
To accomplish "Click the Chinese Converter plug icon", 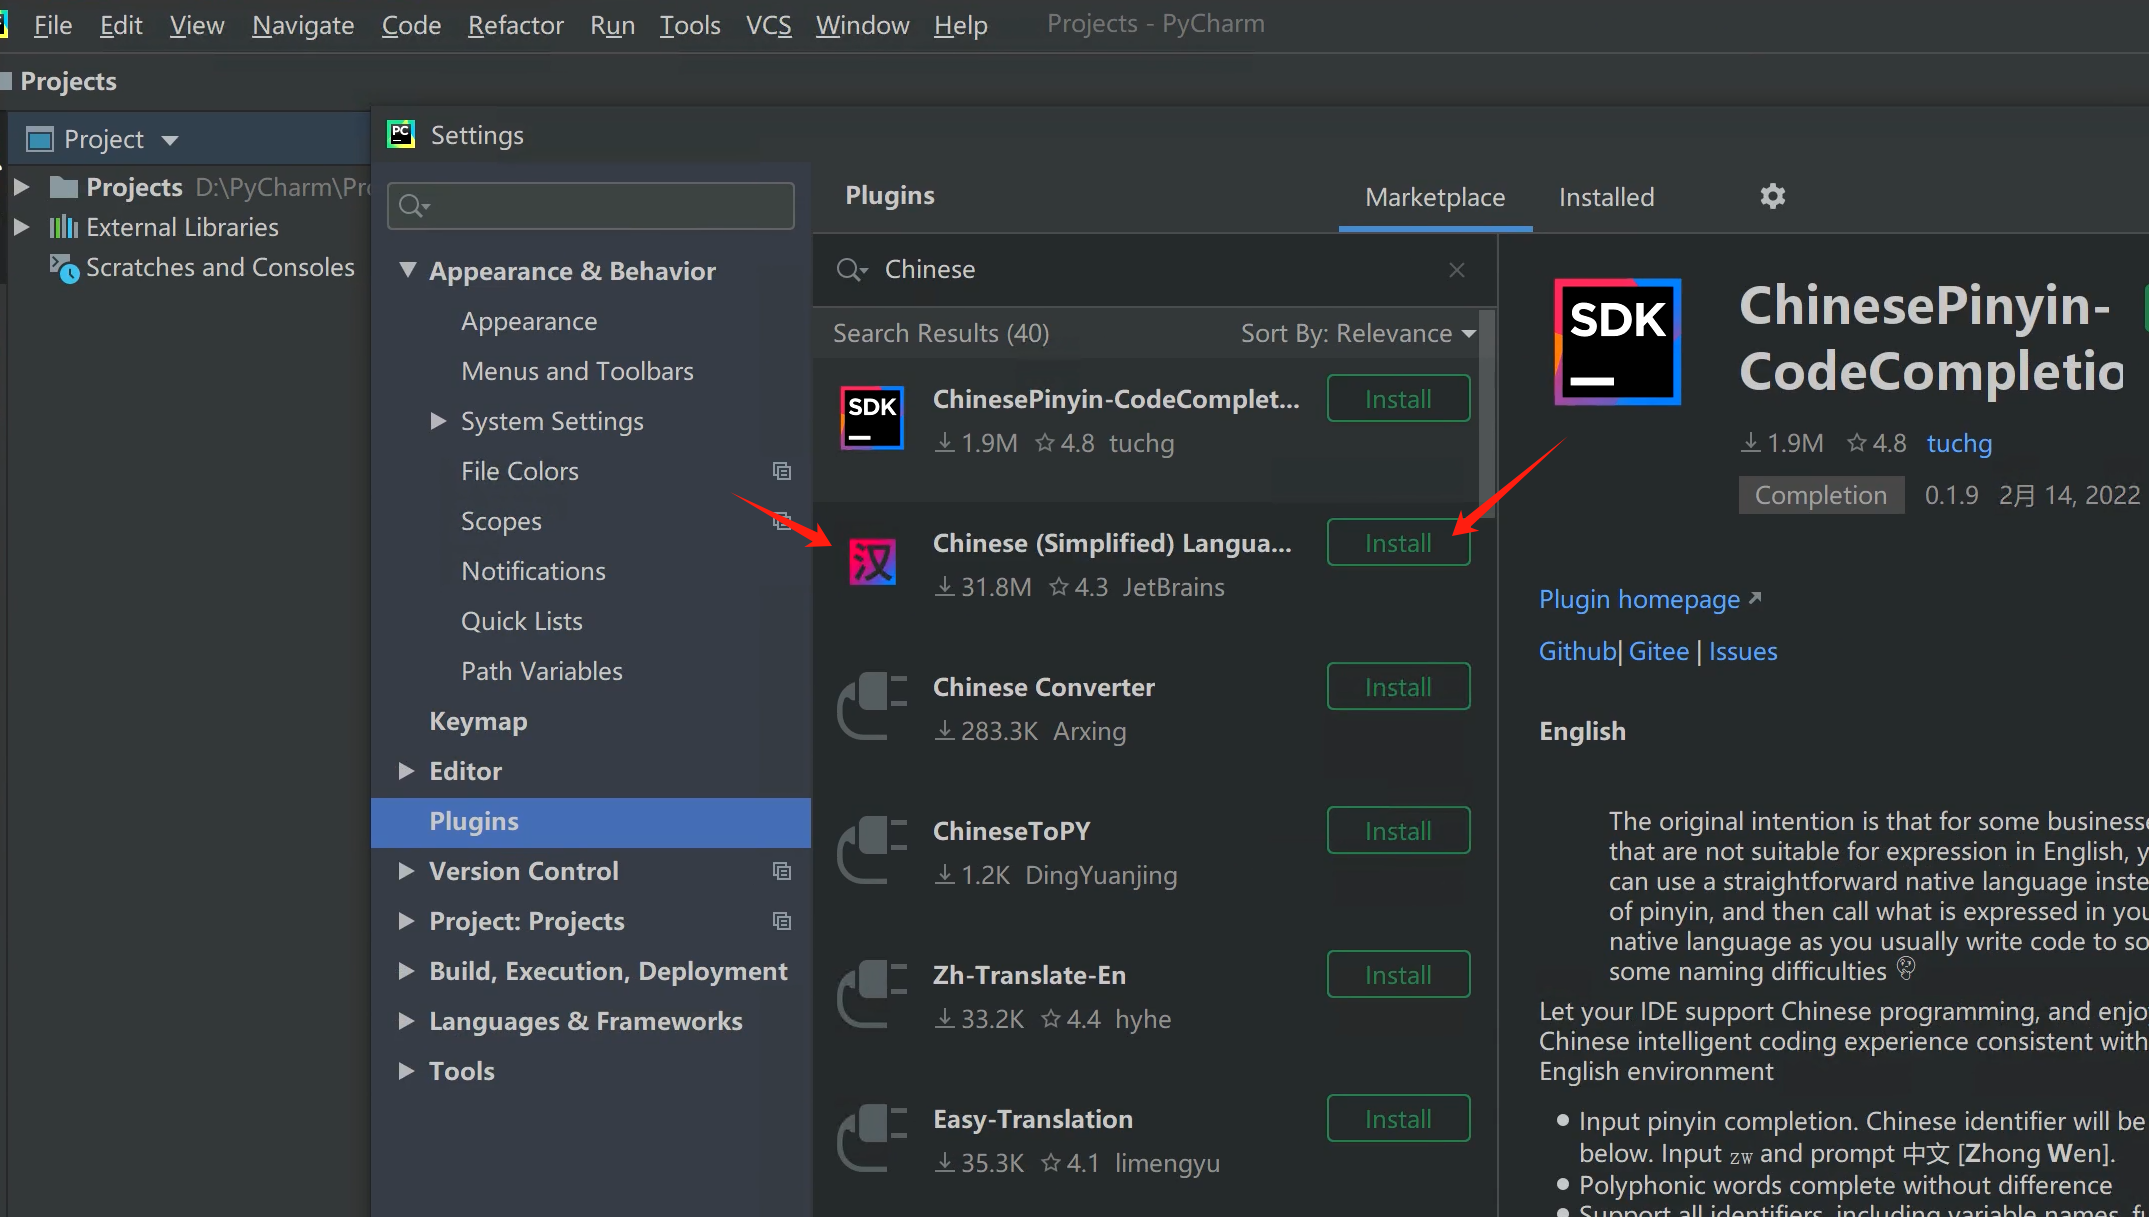I will point(872,706).
